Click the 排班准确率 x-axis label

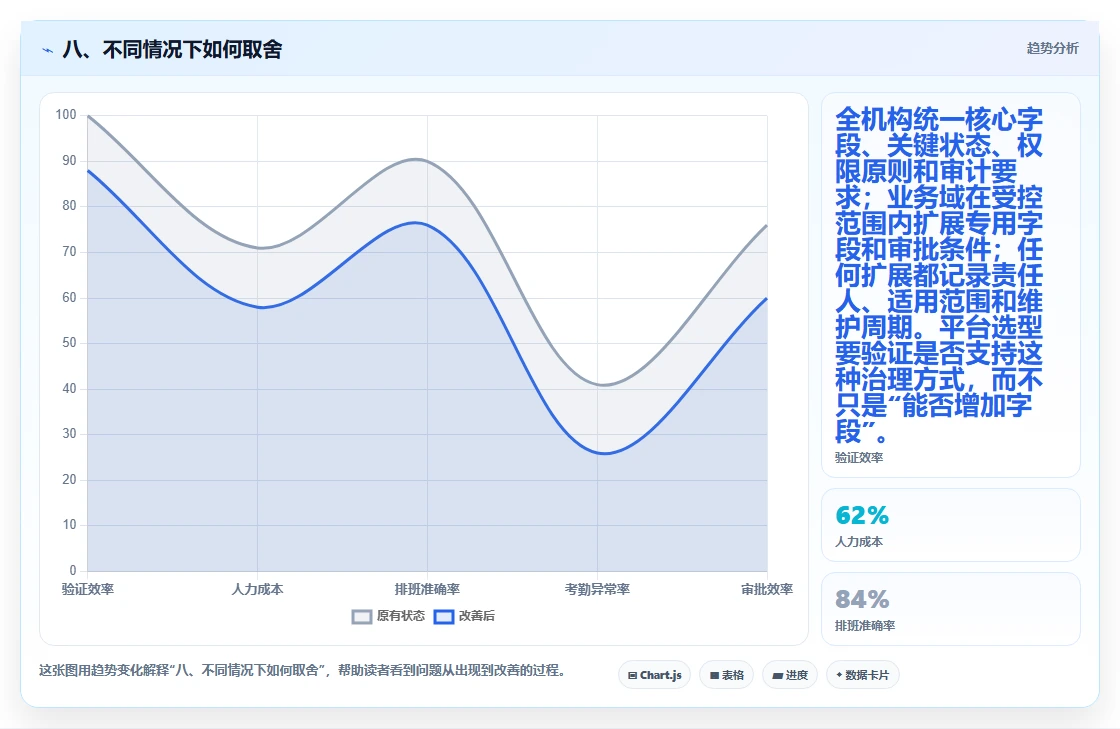click(427, 590)
